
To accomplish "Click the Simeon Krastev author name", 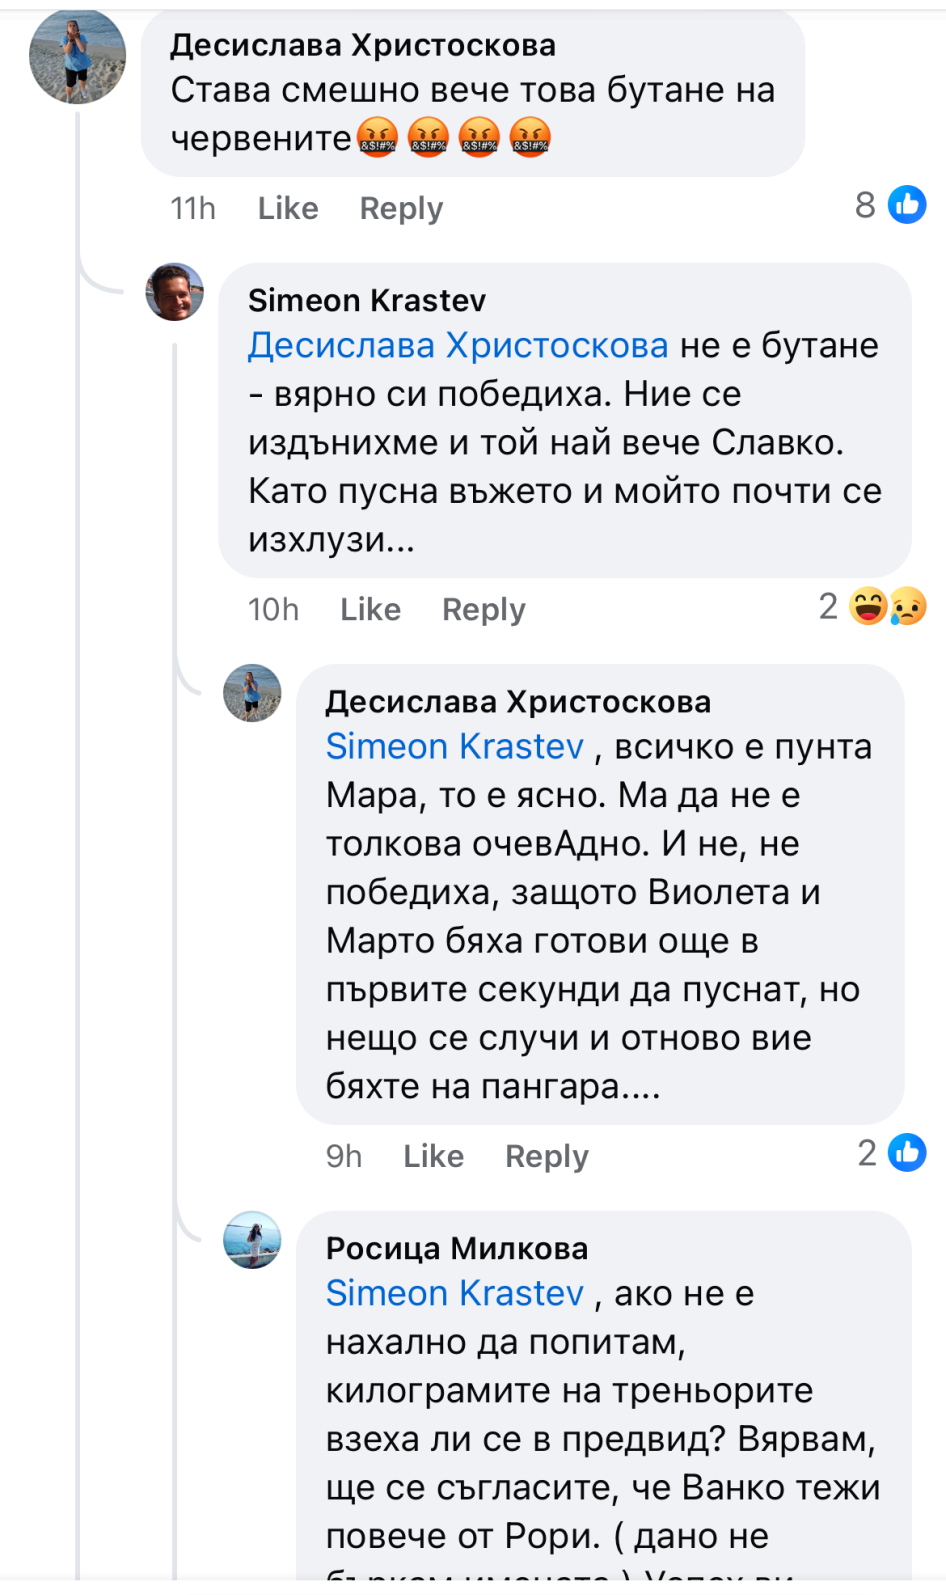I will [367, 300].
